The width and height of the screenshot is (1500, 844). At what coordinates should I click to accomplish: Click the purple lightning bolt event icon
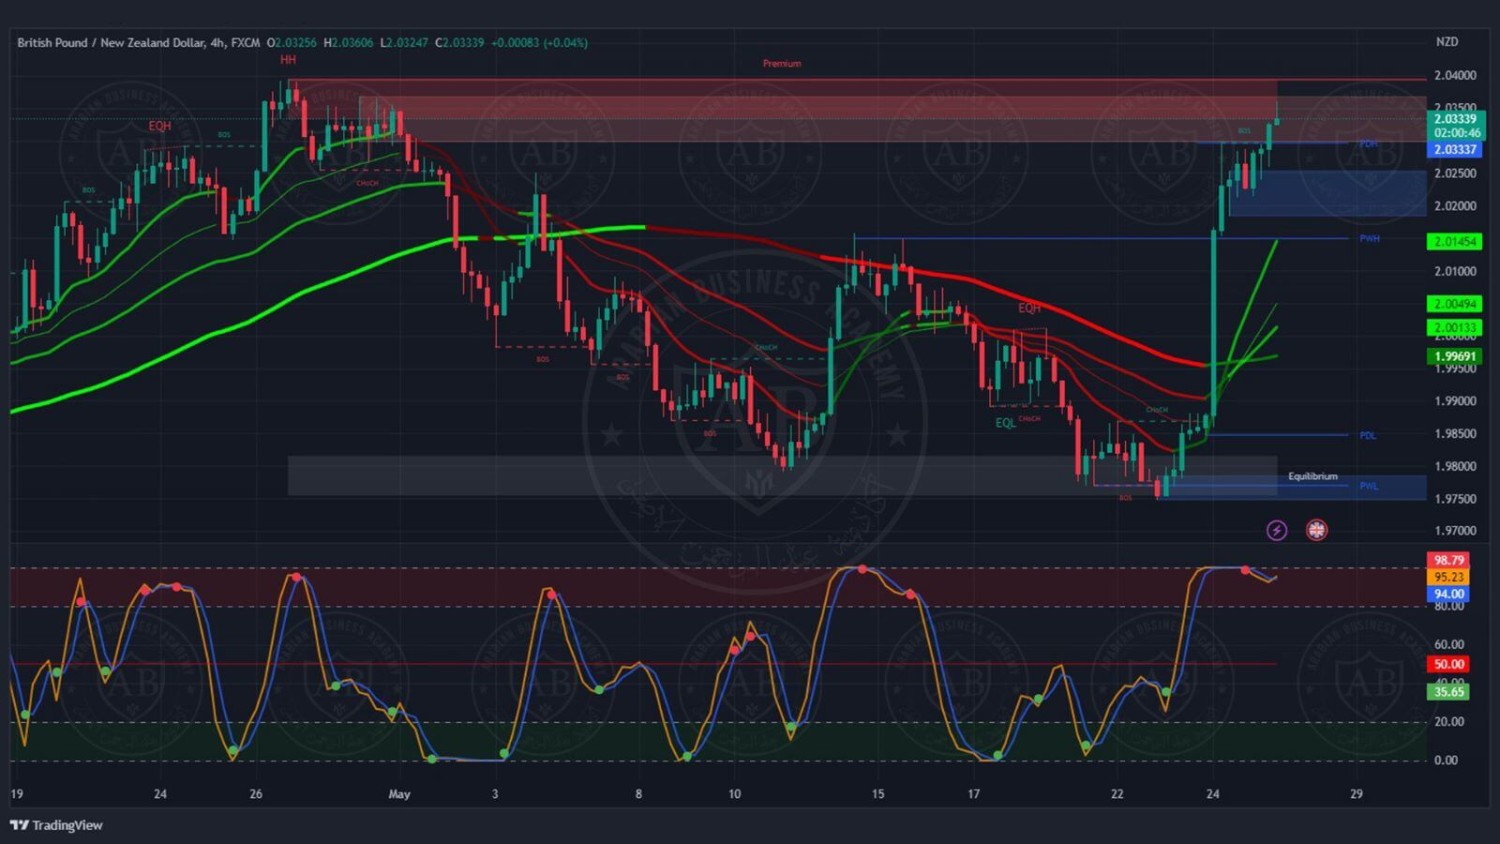[x=1277, y=530]
